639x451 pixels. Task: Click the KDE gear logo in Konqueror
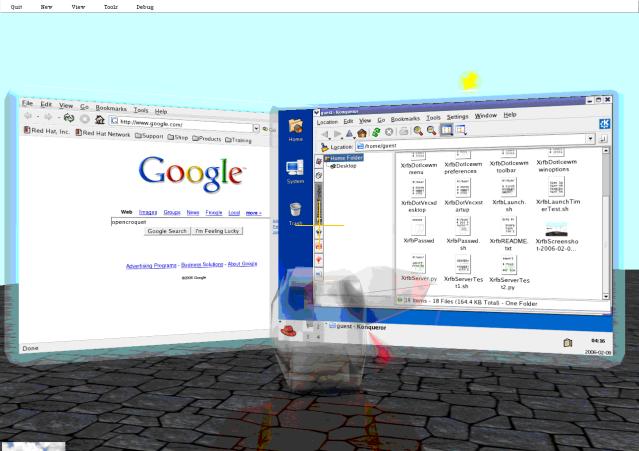tap(604, 123)
